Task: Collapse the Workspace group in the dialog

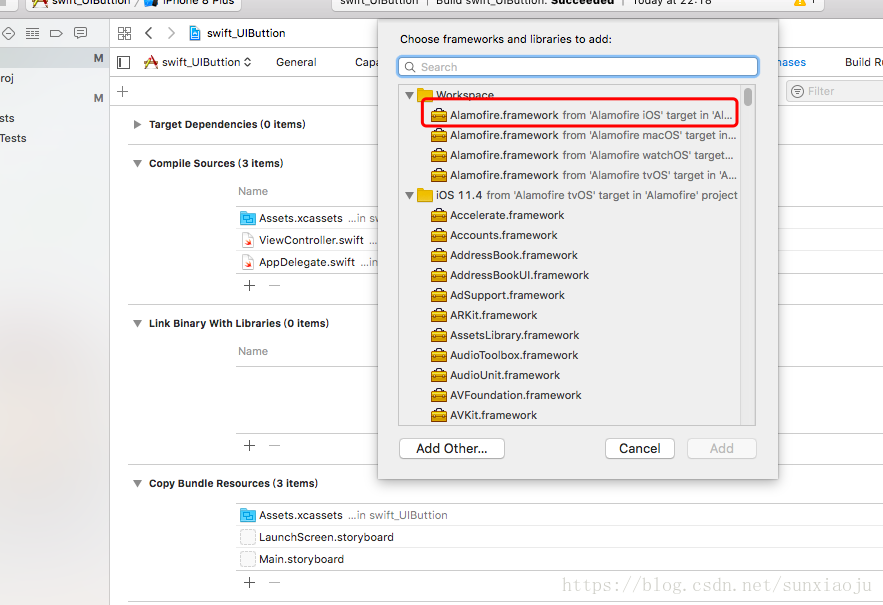Action: (x=409, y=95)
